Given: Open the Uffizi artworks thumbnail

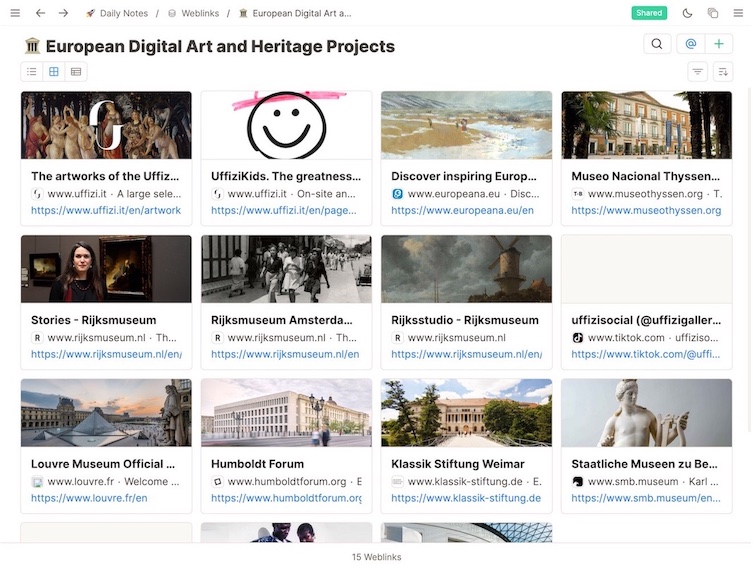Looking at the screenshot, I should point(106,125).
